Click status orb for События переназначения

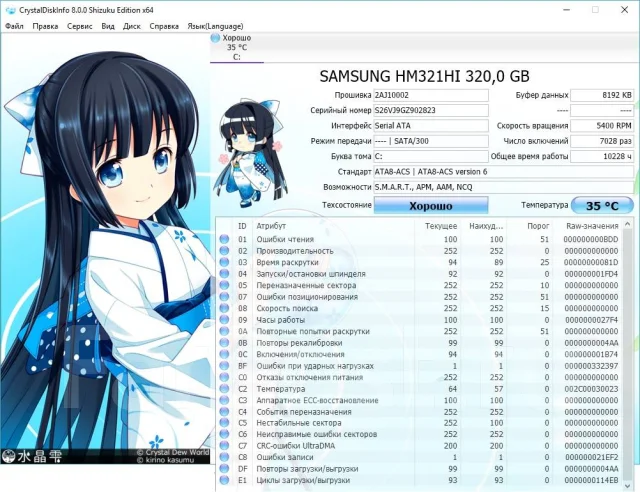[224, 412]
